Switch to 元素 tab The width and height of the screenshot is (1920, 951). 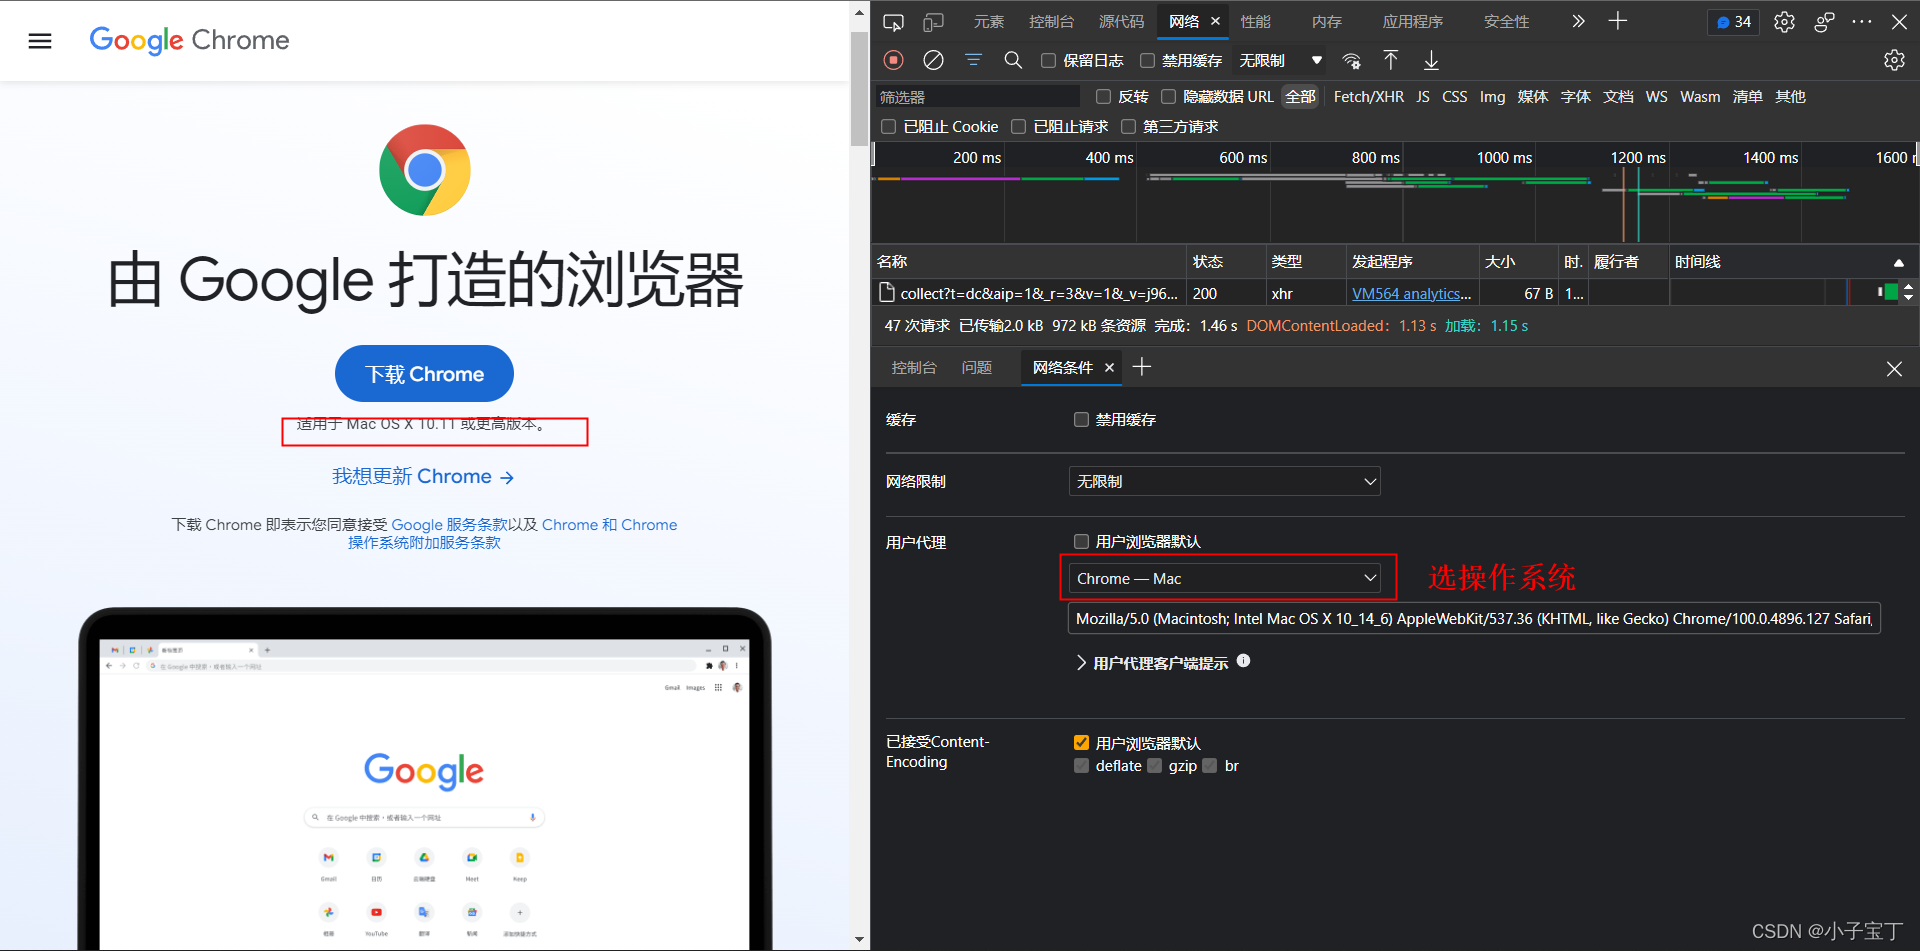988,22
